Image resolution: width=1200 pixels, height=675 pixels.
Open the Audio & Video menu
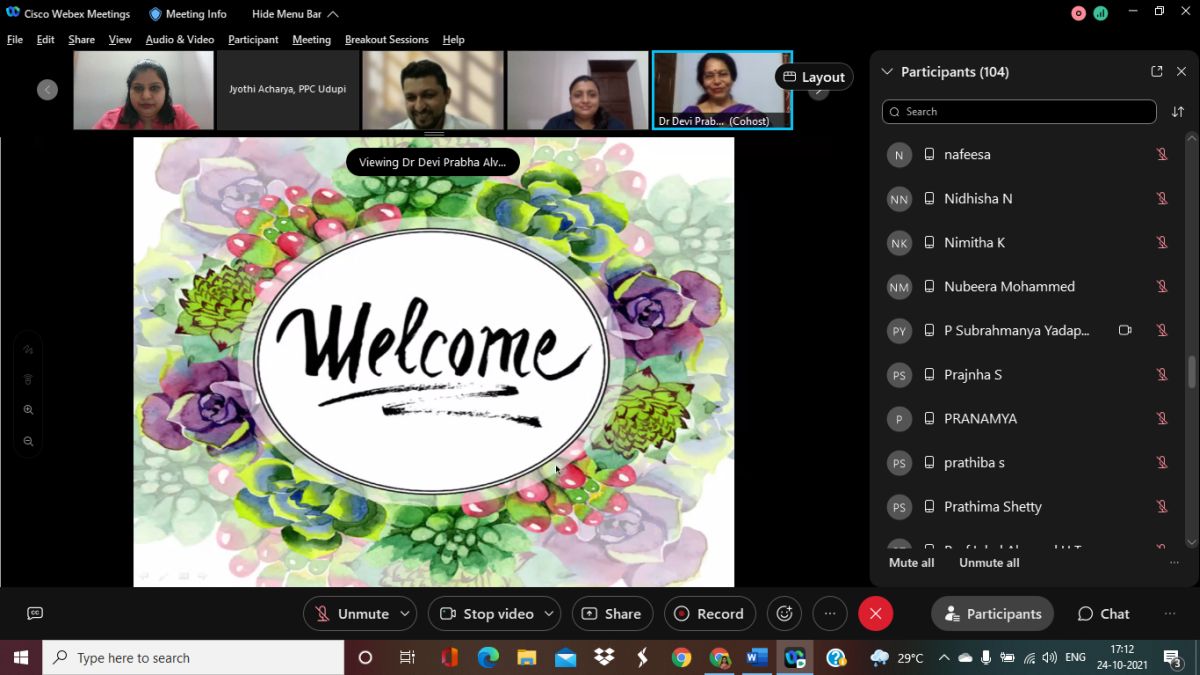click(x=179, y=40)
